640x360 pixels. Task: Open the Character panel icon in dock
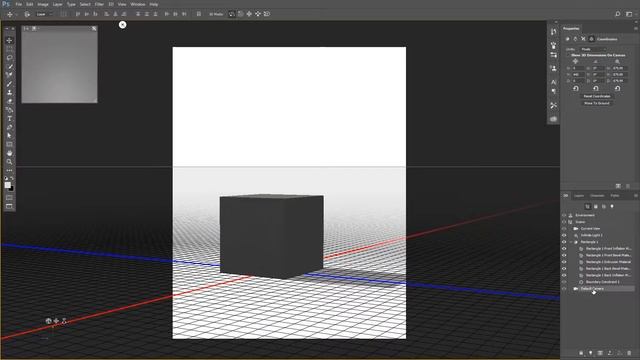pyautogui.click(x=553, y=82)
